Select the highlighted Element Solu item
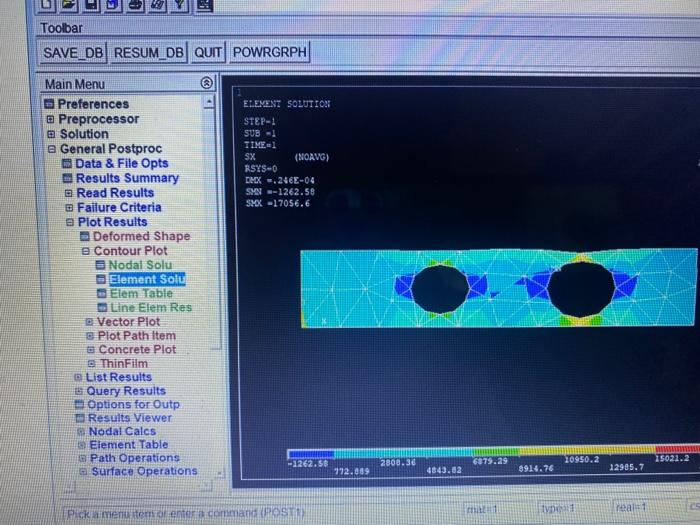Image resolution: width=700 pixels, height=525 pixels. coord(147,279)
